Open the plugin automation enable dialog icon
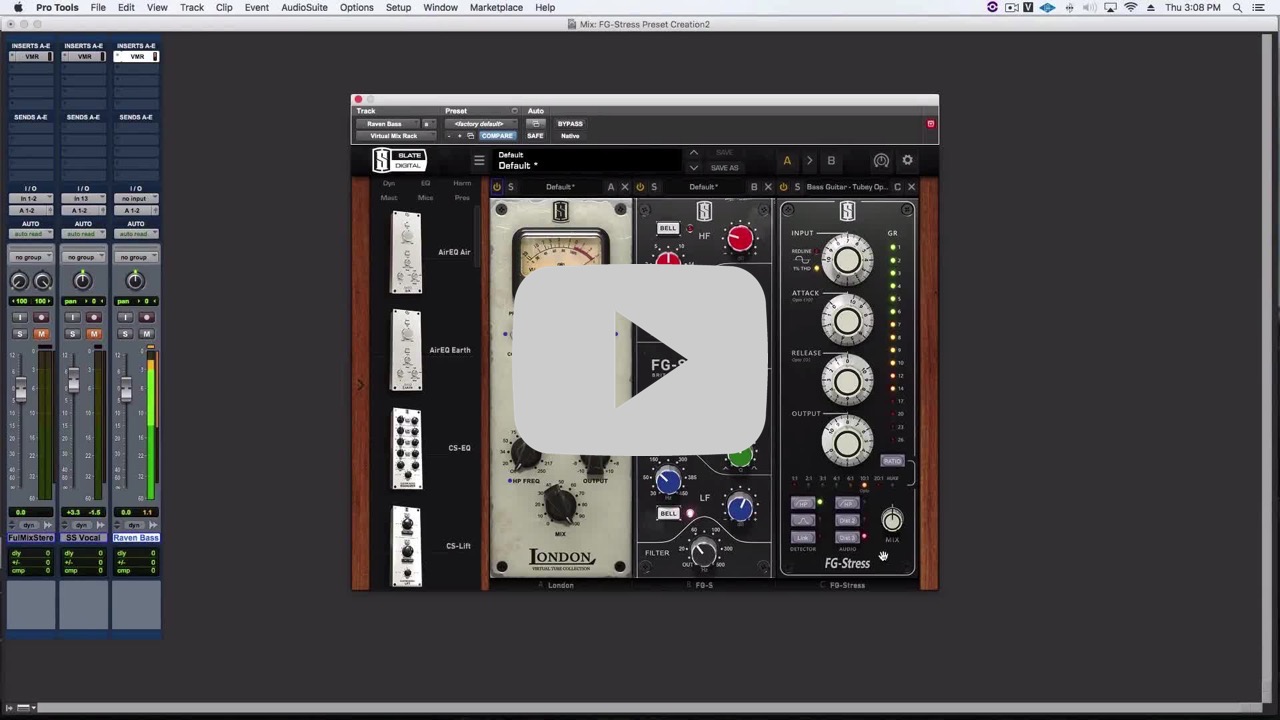 pyautogui.click(x=535, y=124)
